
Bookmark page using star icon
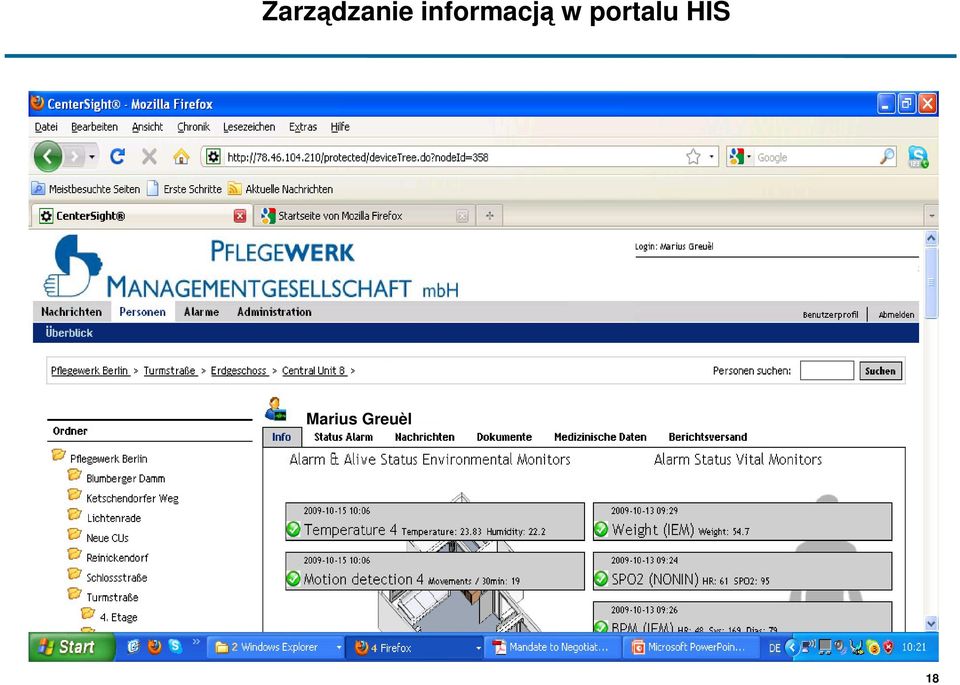[x=693, y=157]
